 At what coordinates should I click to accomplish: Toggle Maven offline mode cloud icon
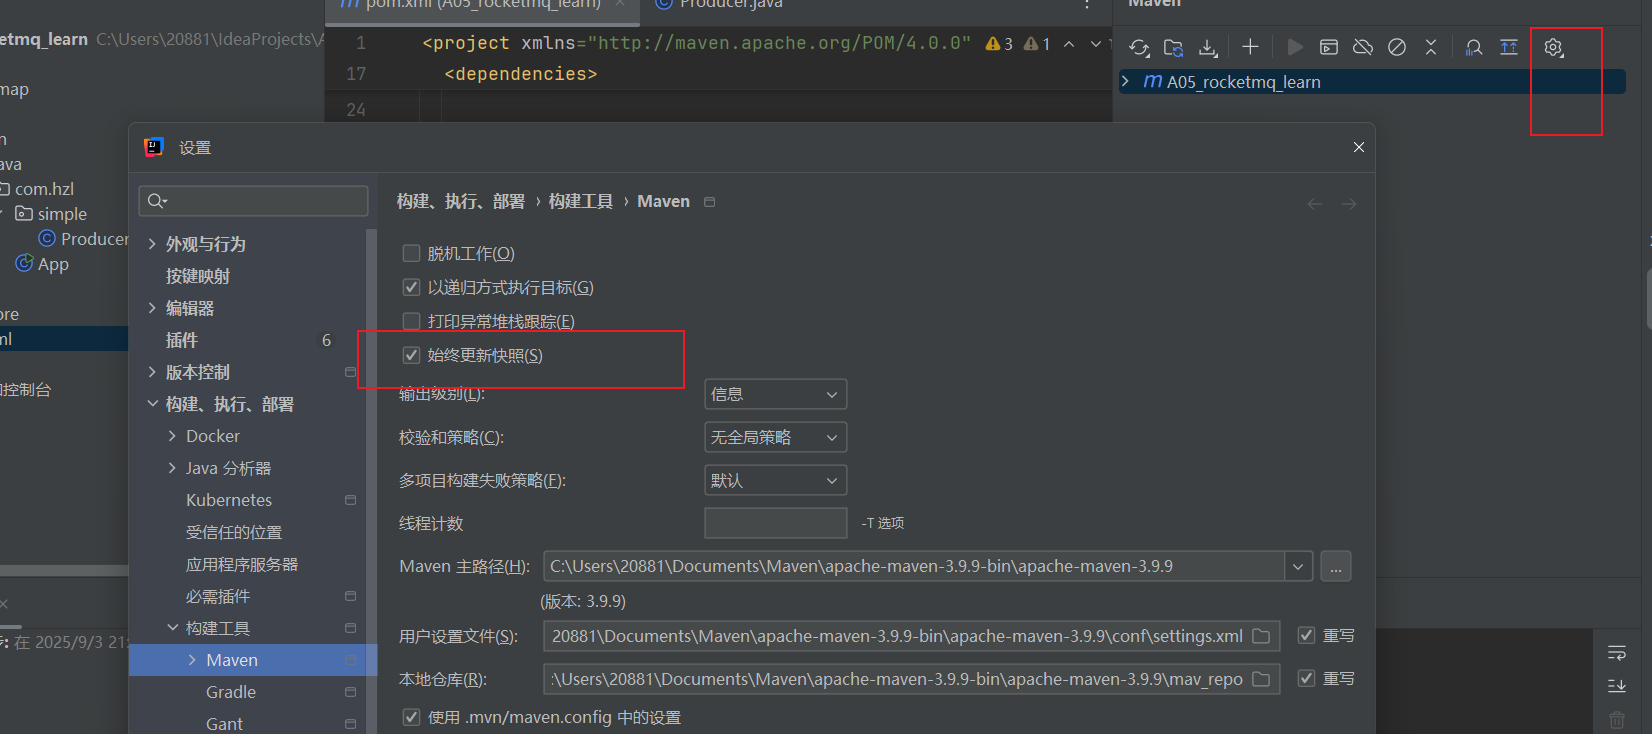click(1363, 47)
